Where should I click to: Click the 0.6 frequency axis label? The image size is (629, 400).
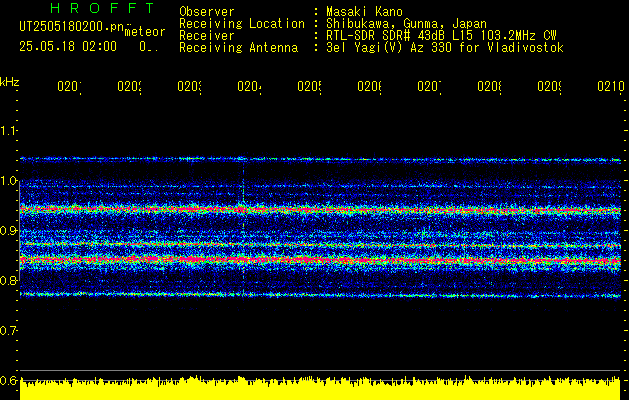[x=8, y=381]
